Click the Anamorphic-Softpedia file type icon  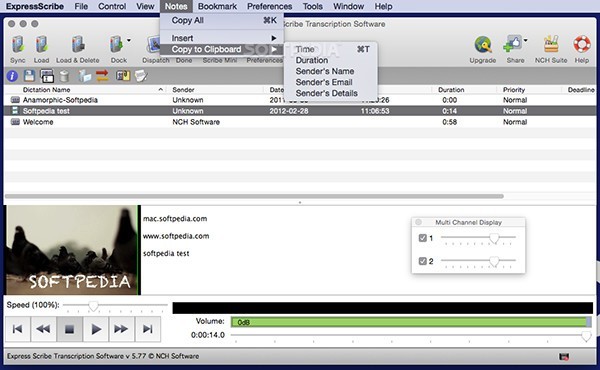click(15, 100)
